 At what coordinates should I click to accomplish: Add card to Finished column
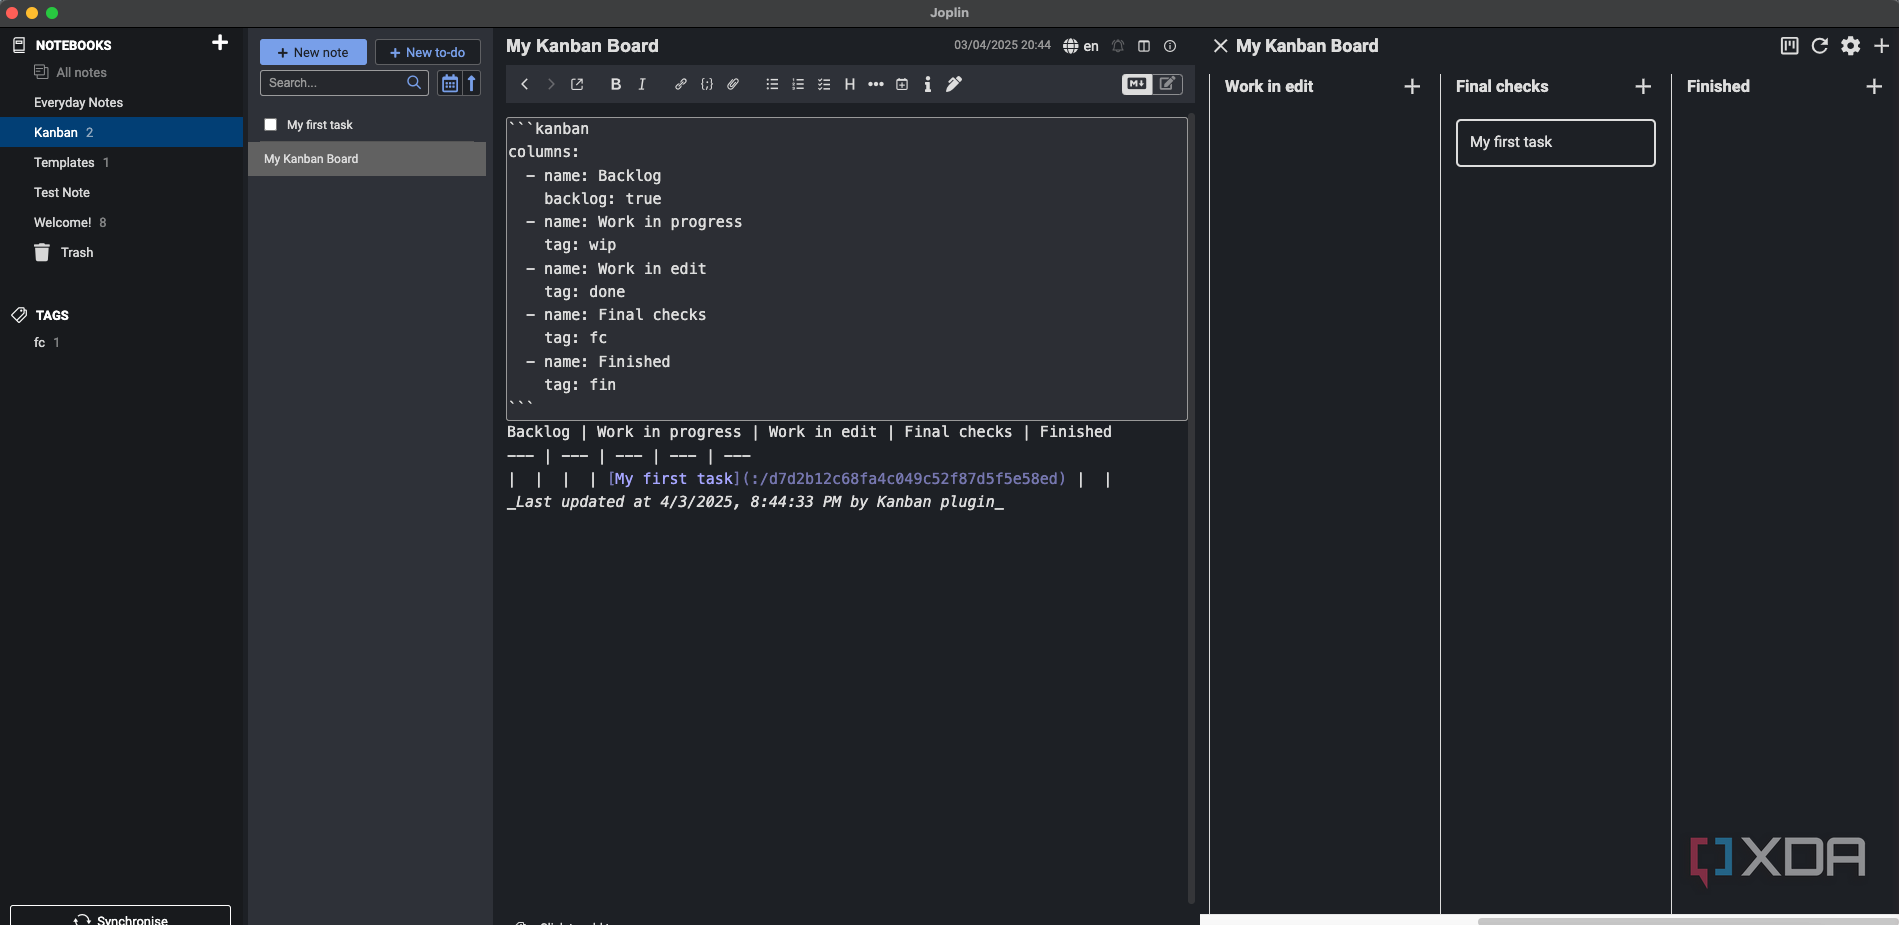click(1874, 87)
